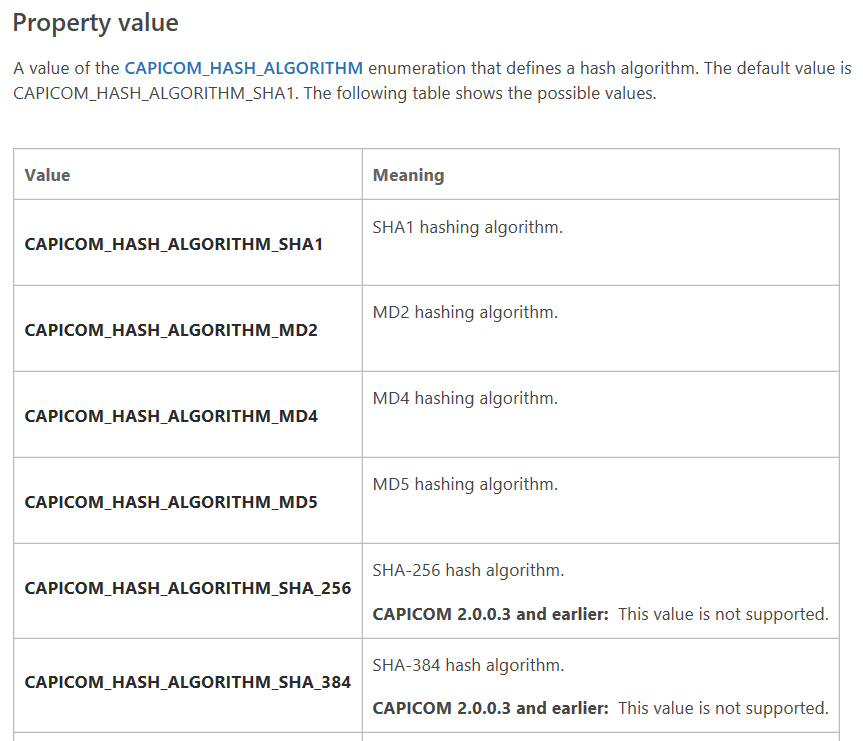
Task: Click the "MD2 hashing algorithm." description
Action: 465,312
